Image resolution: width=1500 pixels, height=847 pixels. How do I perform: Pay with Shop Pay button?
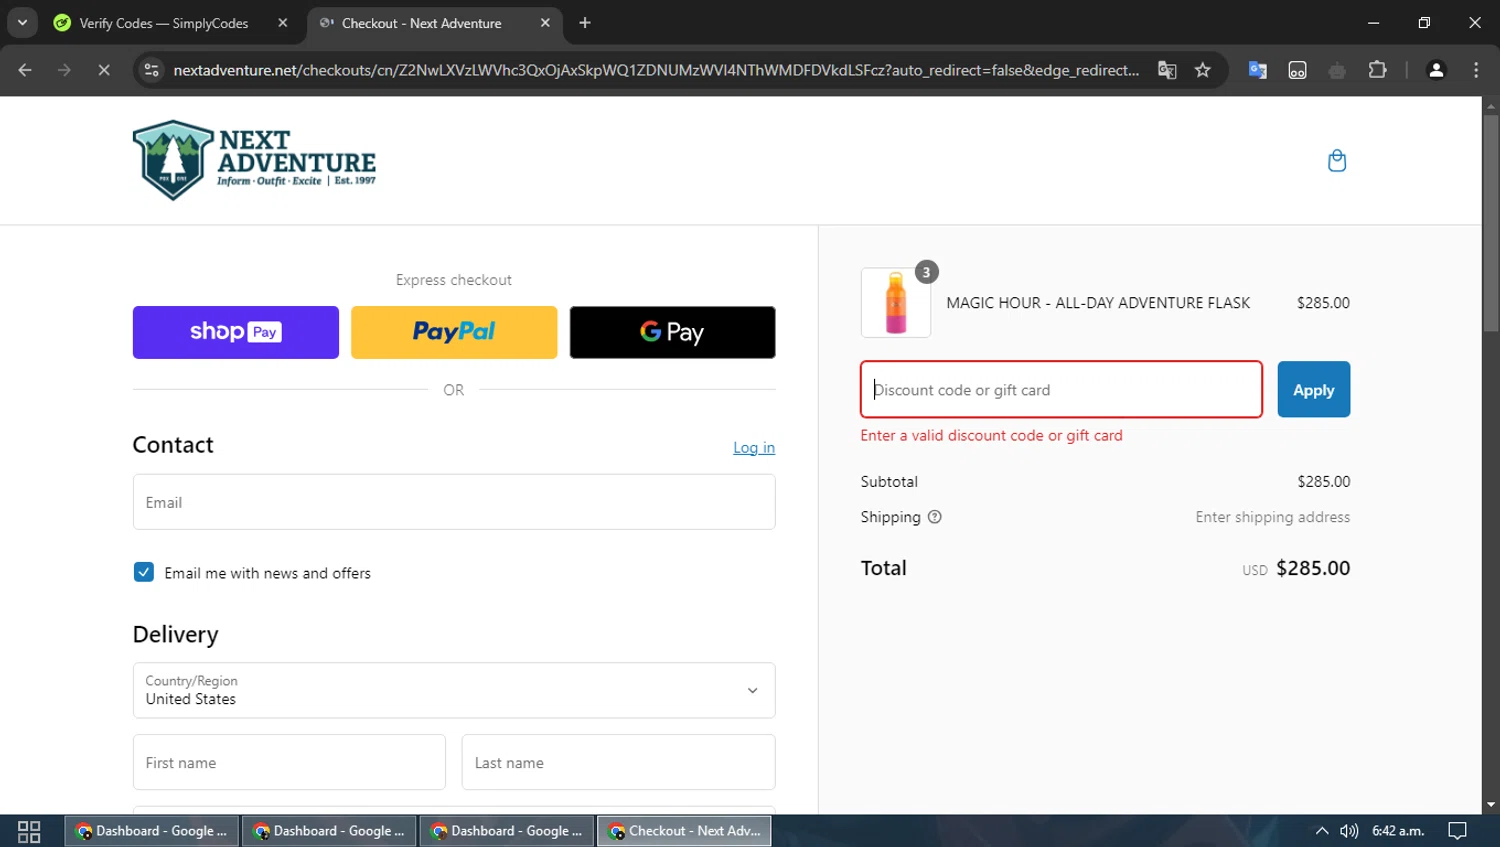click(236, 332)
